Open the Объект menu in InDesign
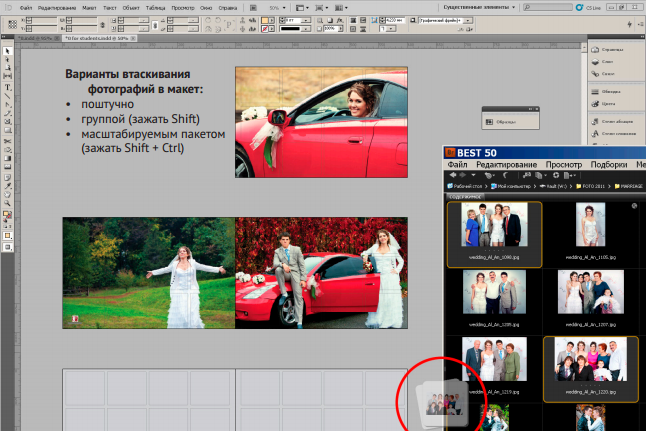Screen dimensions: 646x431 pyautogui.click(x=131, y=8)
